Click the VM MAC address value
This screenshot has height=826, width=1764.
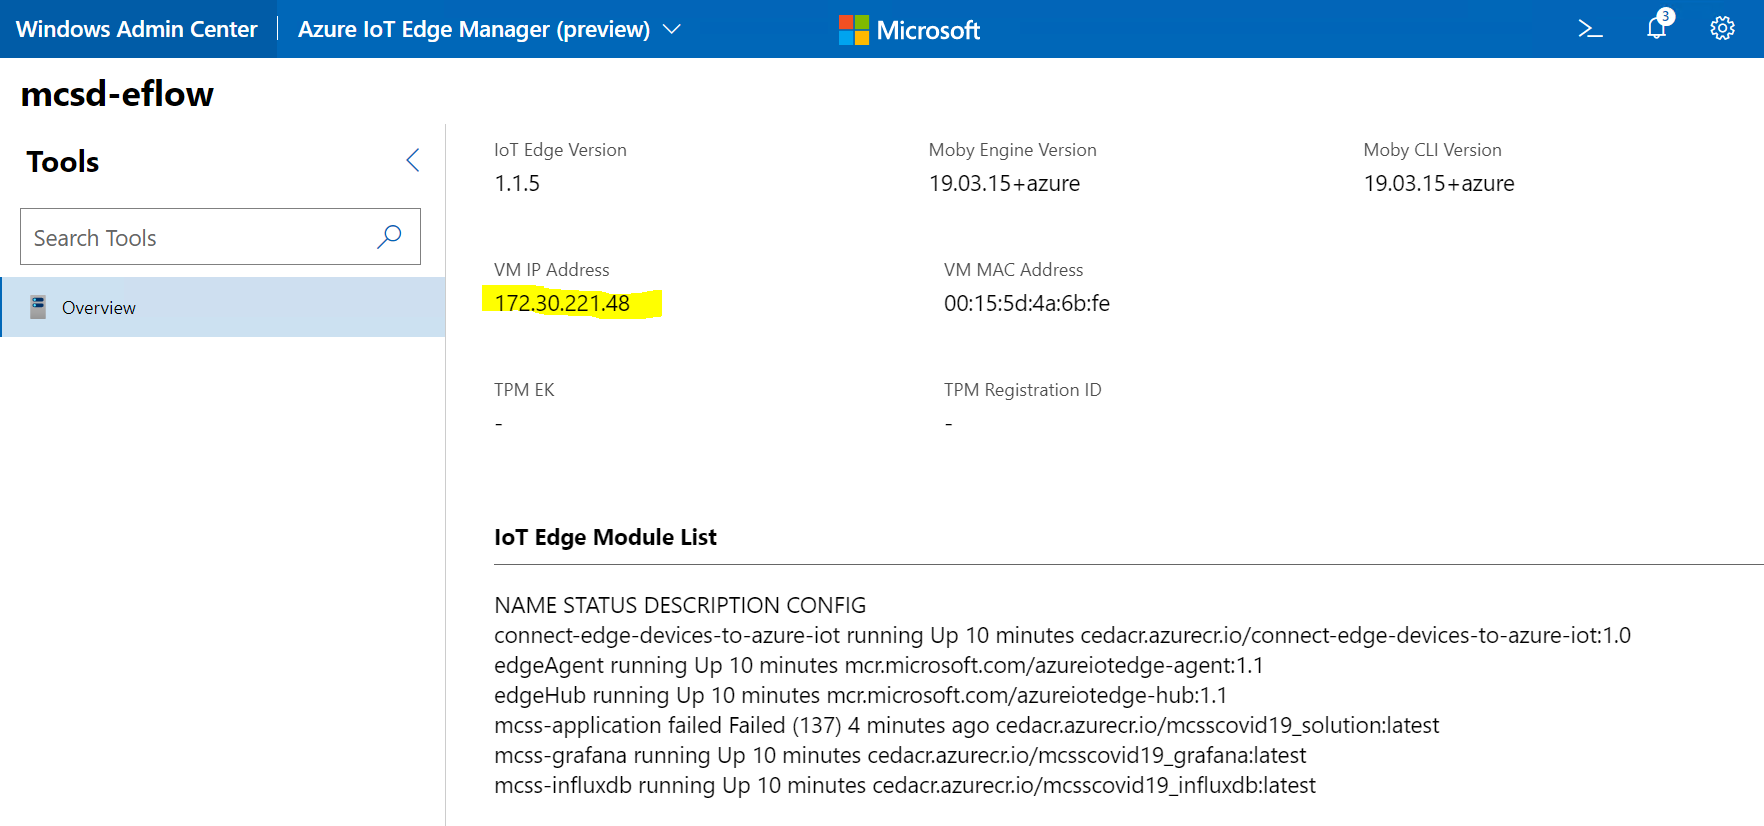click(1026, 303)
